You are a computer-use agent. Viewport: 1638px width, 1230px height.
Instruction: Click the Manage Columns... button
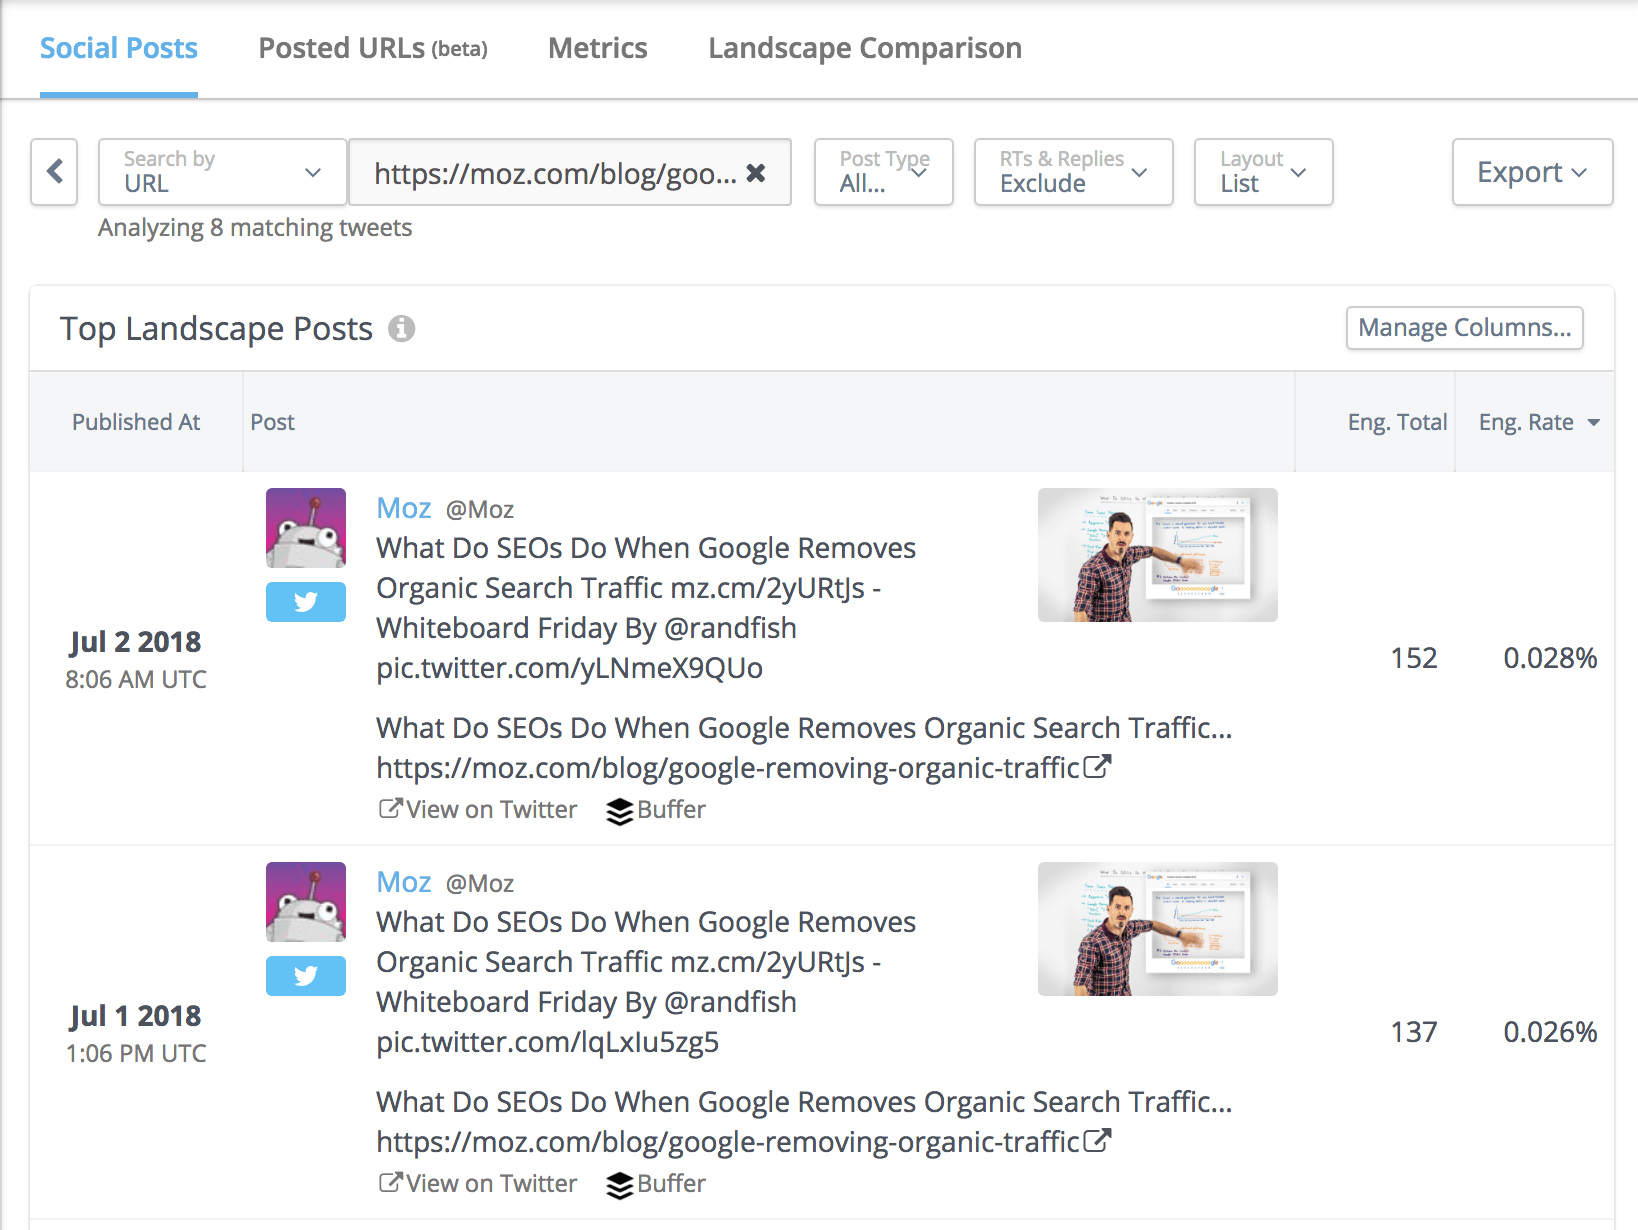tap(1464, 328)
